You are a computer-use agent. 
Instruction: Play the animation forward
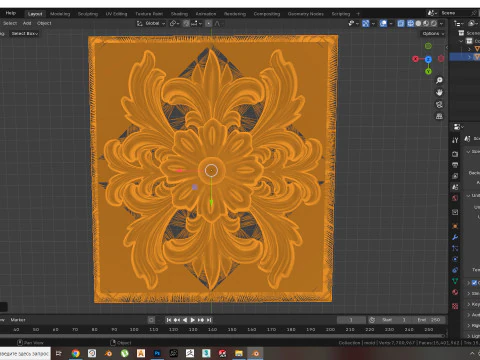coord(193,320)
